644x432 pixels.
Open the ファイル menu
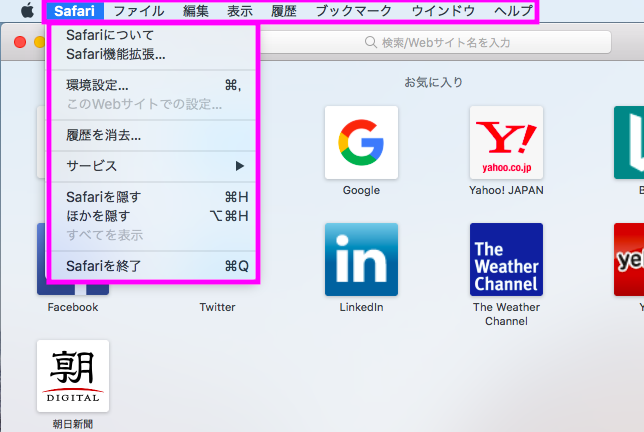point(139,11)
